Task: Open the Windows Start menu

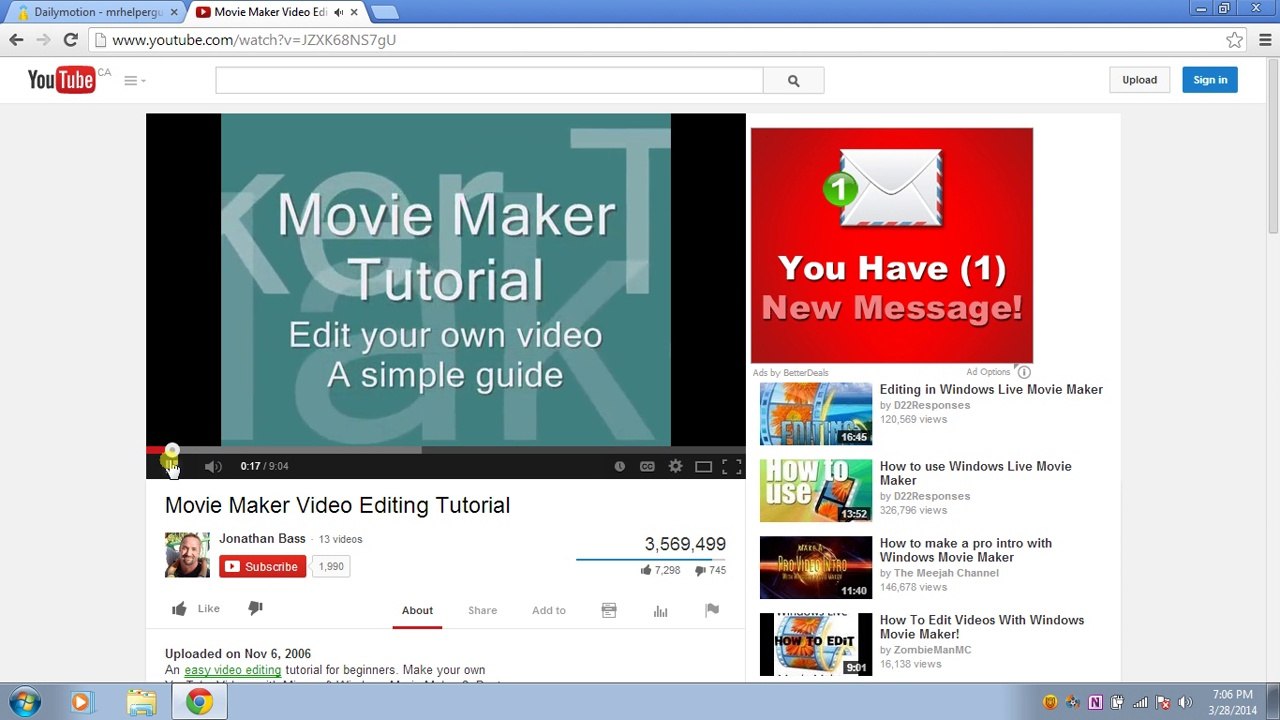Action: point(24,702)
